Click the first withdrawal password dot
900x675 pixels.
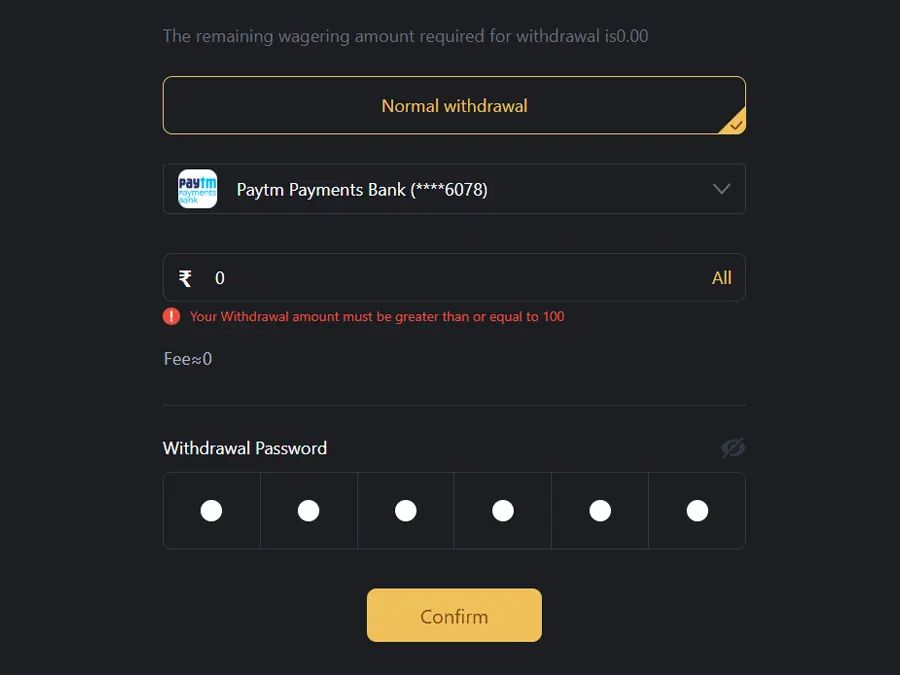tap(211, 510)
